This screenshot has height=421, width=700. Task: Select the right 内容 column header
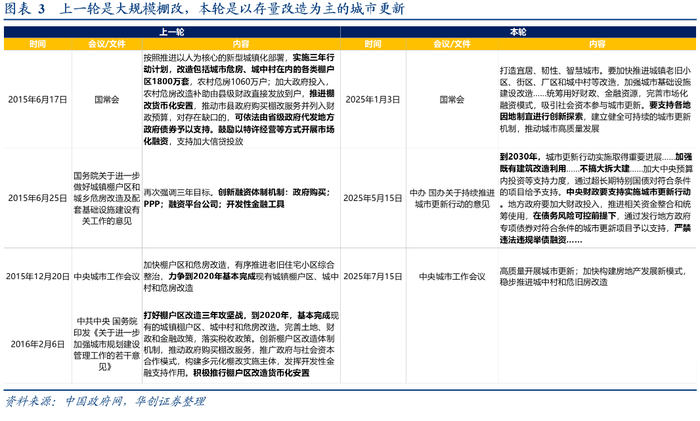[597, 44]
